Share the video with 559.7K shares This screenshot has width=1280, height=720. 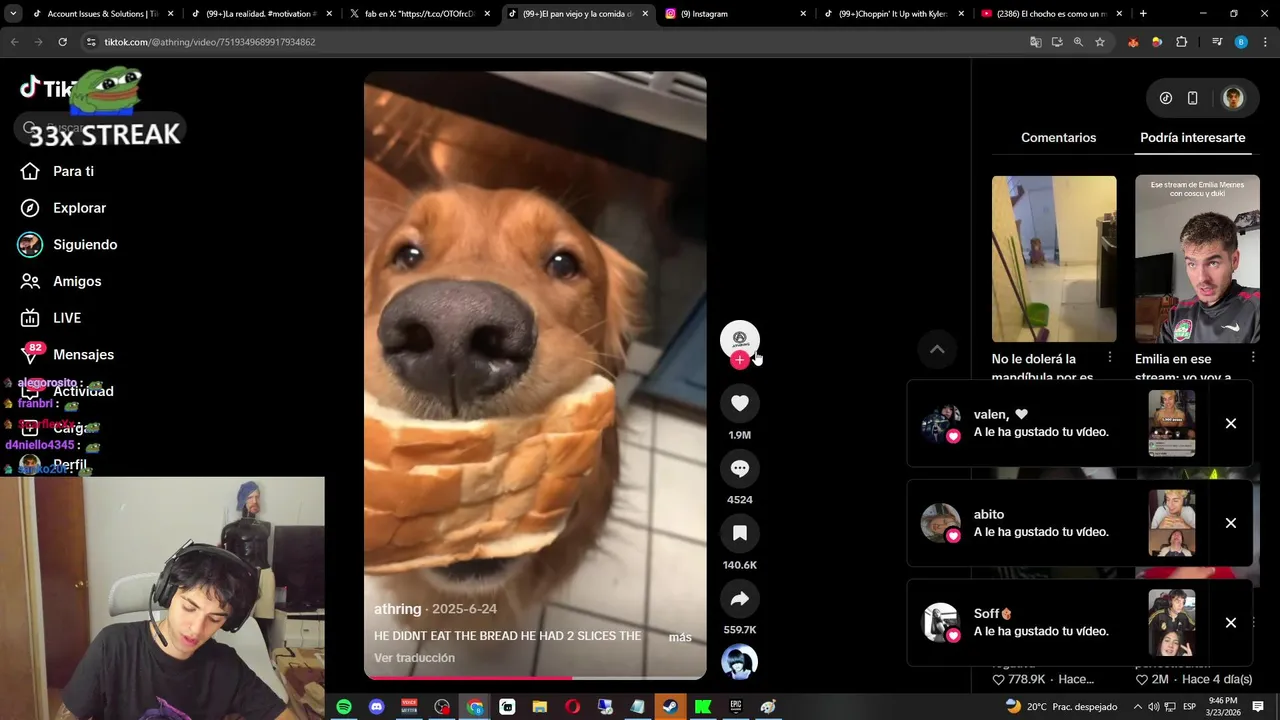(x=740, y=598)
